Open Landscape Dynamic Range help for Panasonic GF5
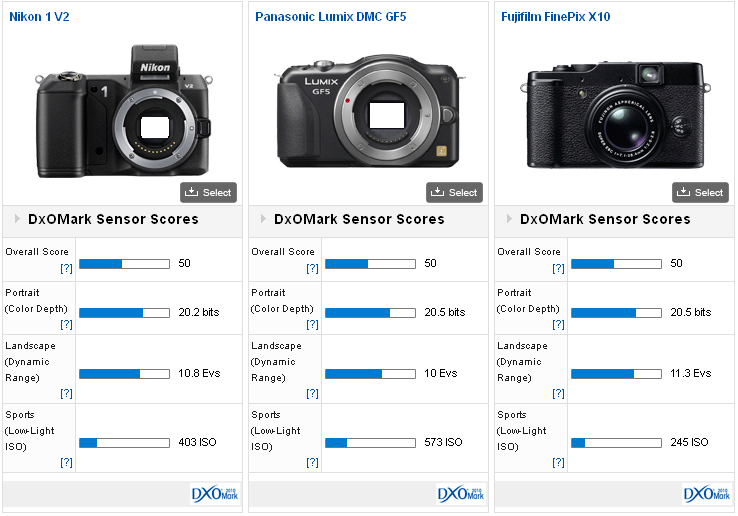The height and width of the screenshot is (516, 738). [313, 394]
